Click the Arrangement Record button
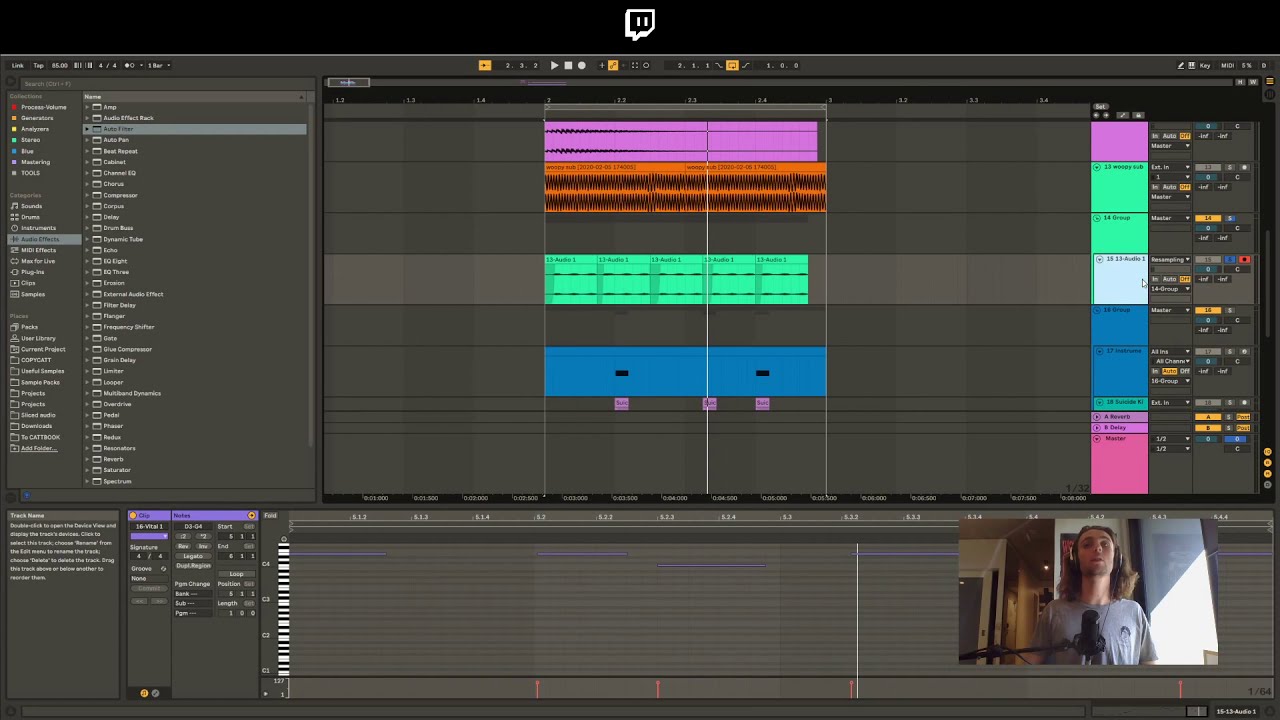The width and height of the screenshot is (1280, 720). pos(582,65)
